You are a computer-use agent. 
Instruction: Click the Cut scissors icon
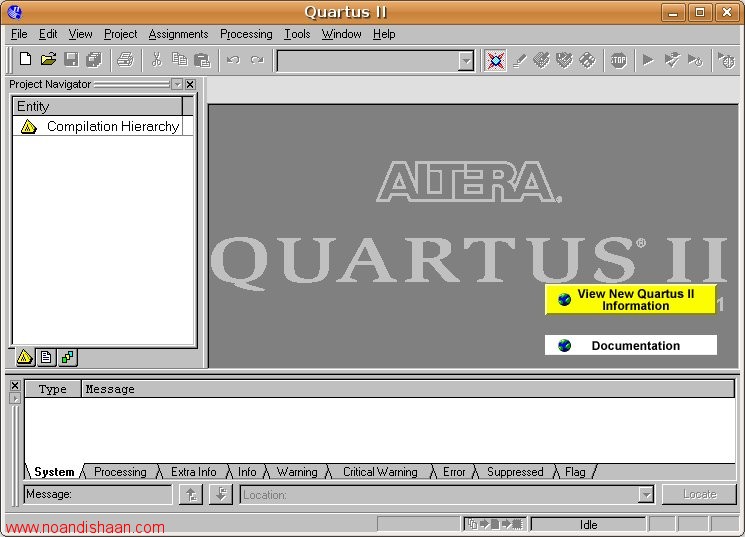[157, 60]
